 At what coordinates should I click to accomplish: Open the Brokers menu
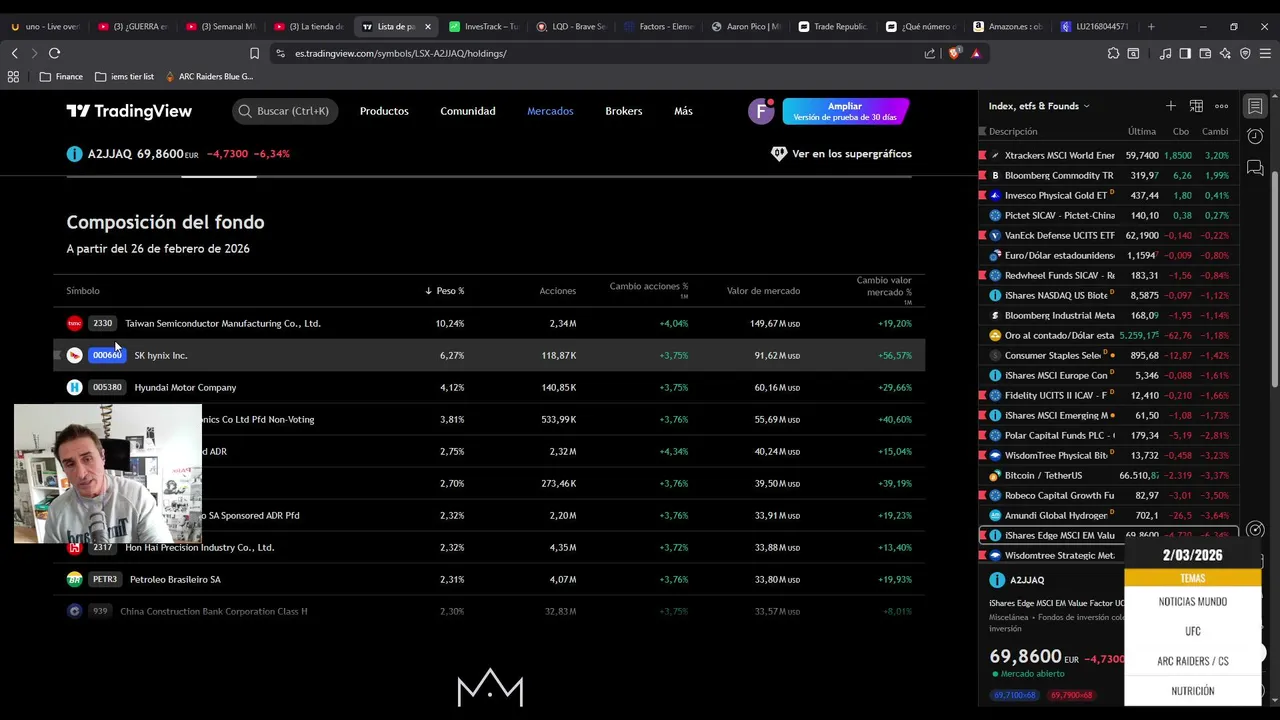pyautogui.click(x=623, y=111)
